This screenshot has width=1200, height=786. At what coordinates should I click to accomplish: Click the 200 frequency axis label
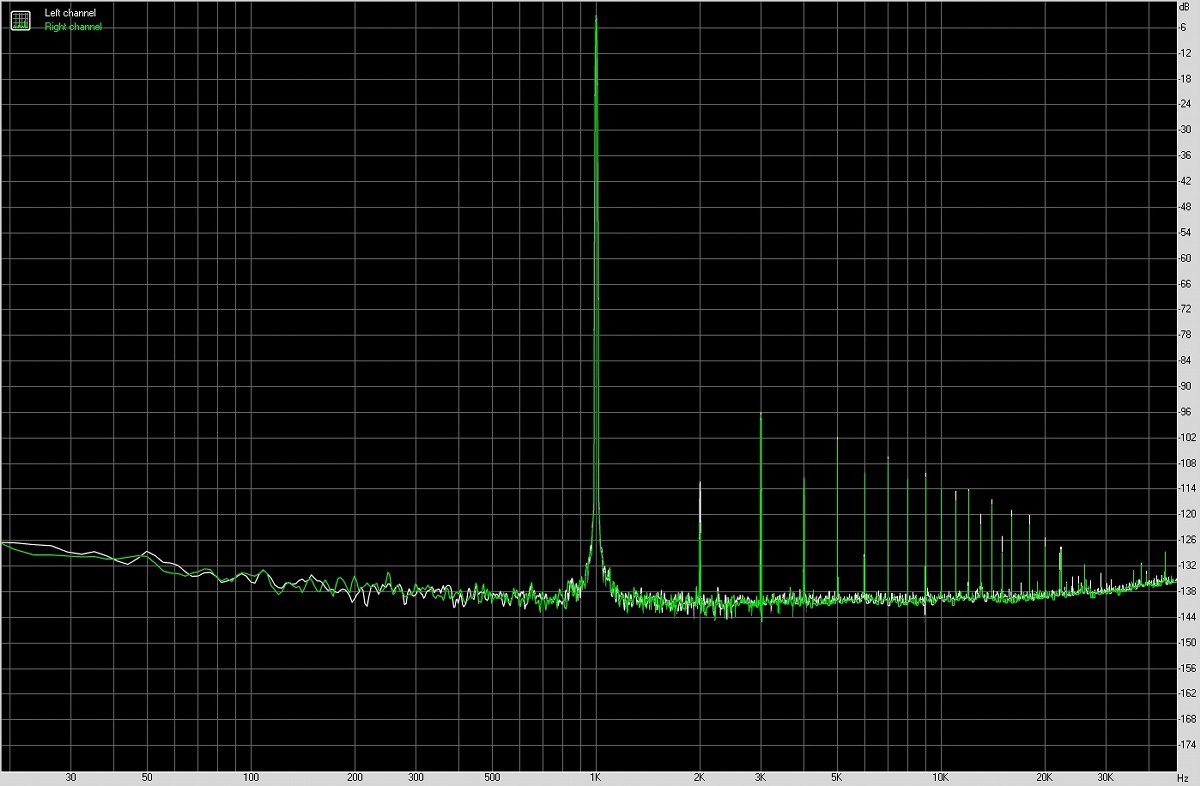pyautogui.click(x=355, y=777)
